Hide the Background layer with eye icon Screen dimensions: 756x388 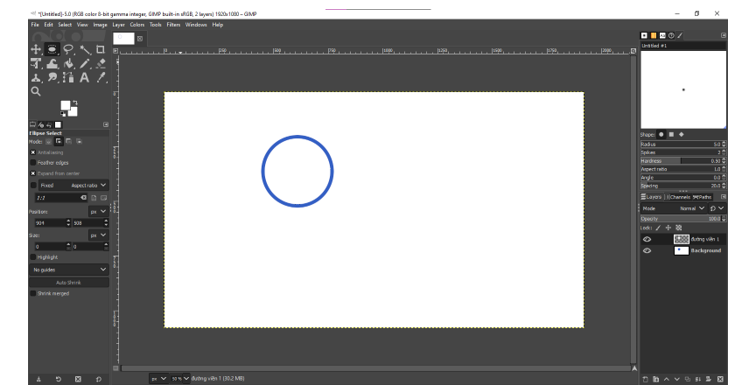point(647,251)
